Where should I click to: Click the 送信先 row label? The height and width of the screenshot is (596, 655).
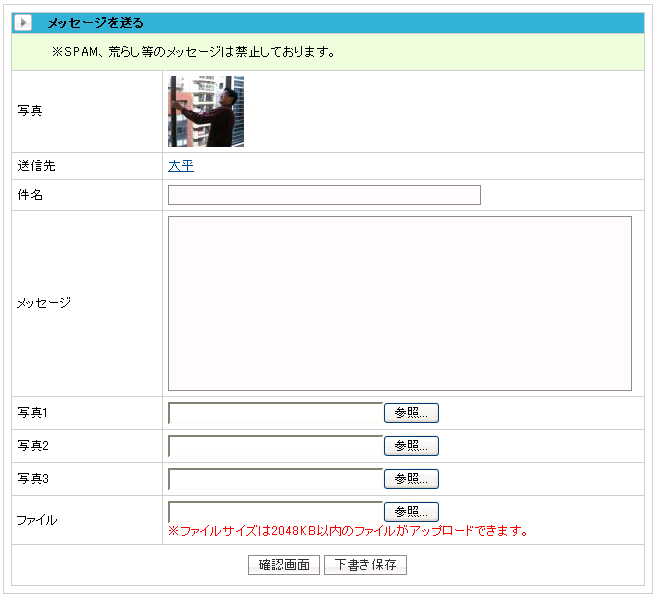point(36,166)
